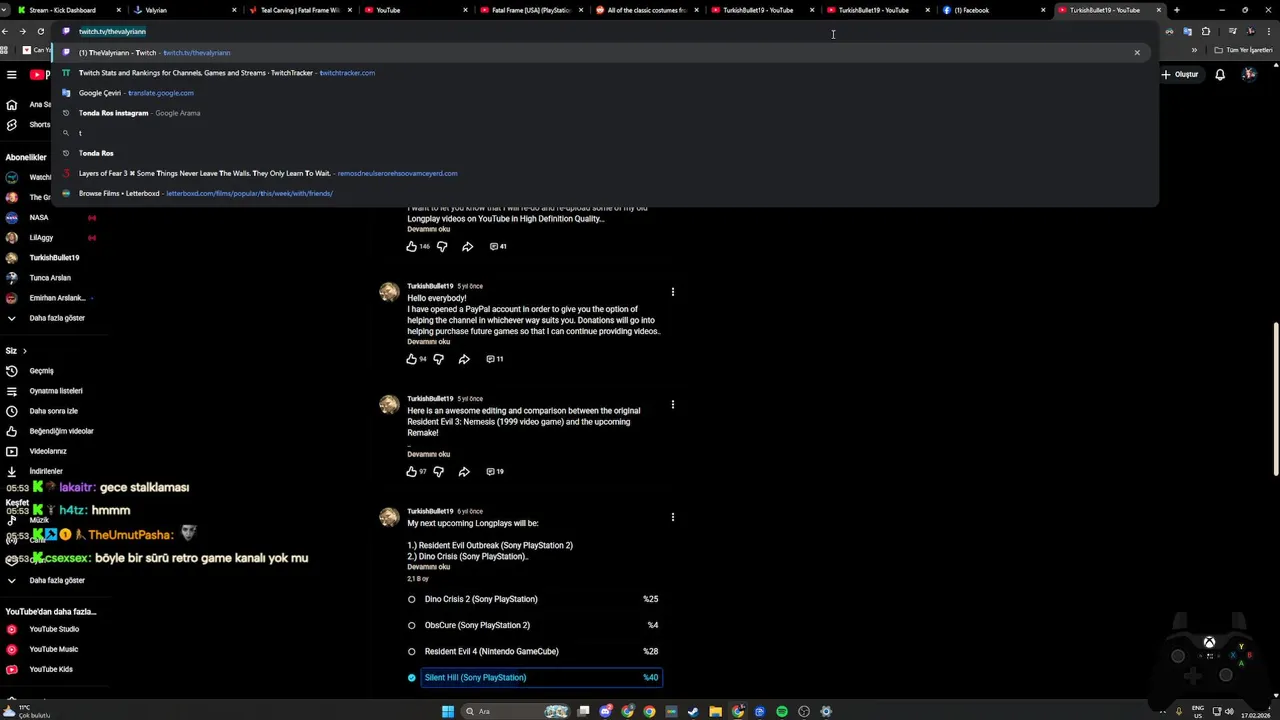The image size is (1280, 720).
Task: Switch to Teal Carving Fatal Frame tab
Action: pyautogui.click(x=299, y=10)
